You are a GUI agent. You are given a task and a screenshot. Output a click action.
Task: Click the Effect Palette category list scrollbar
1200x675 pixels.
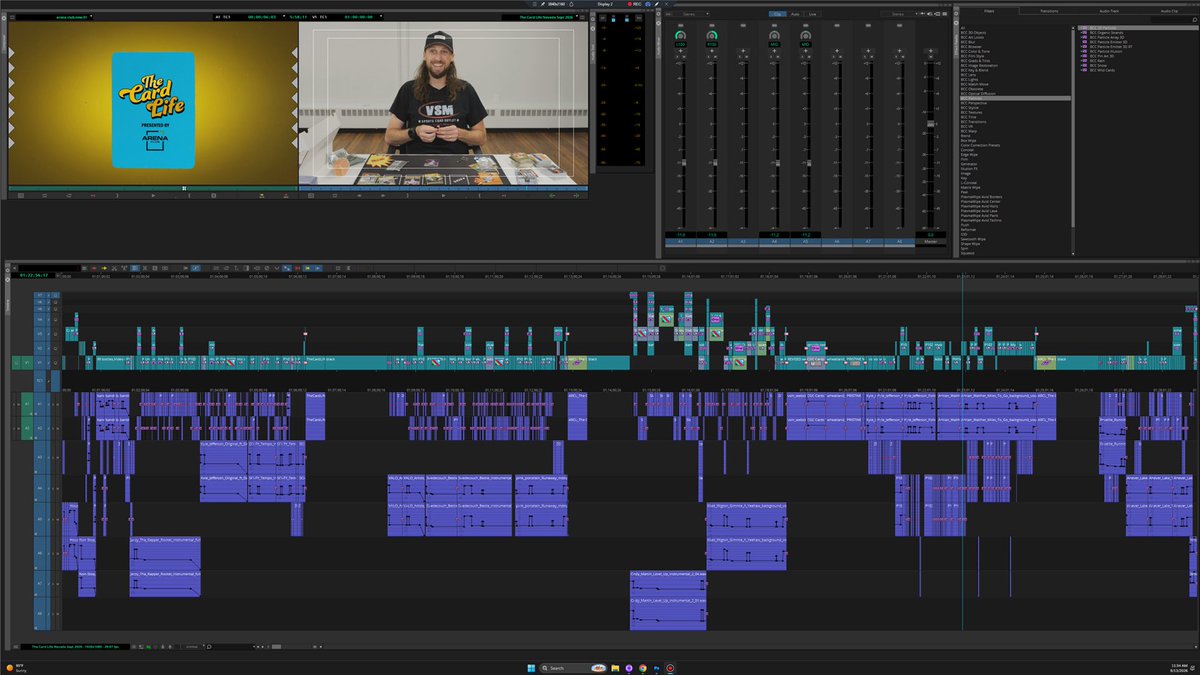point(1073,130)
